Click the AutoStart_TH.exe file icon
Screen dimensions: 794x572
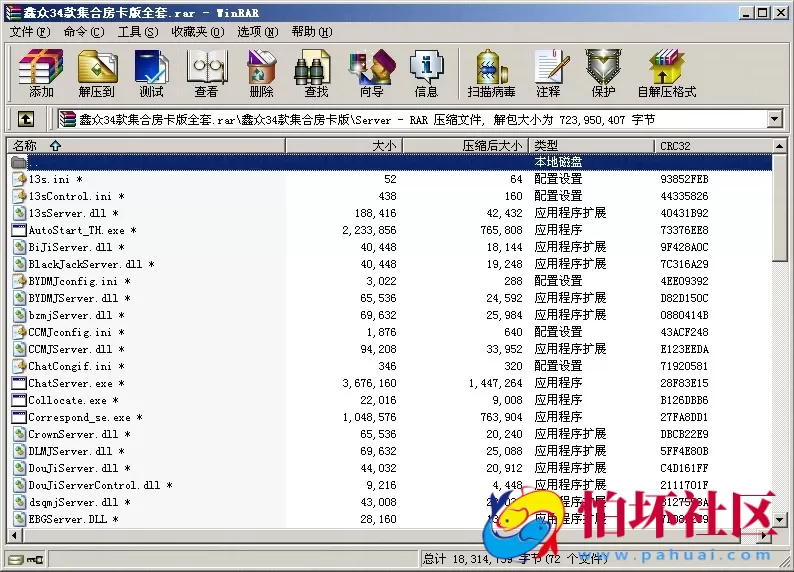(19, 230)
